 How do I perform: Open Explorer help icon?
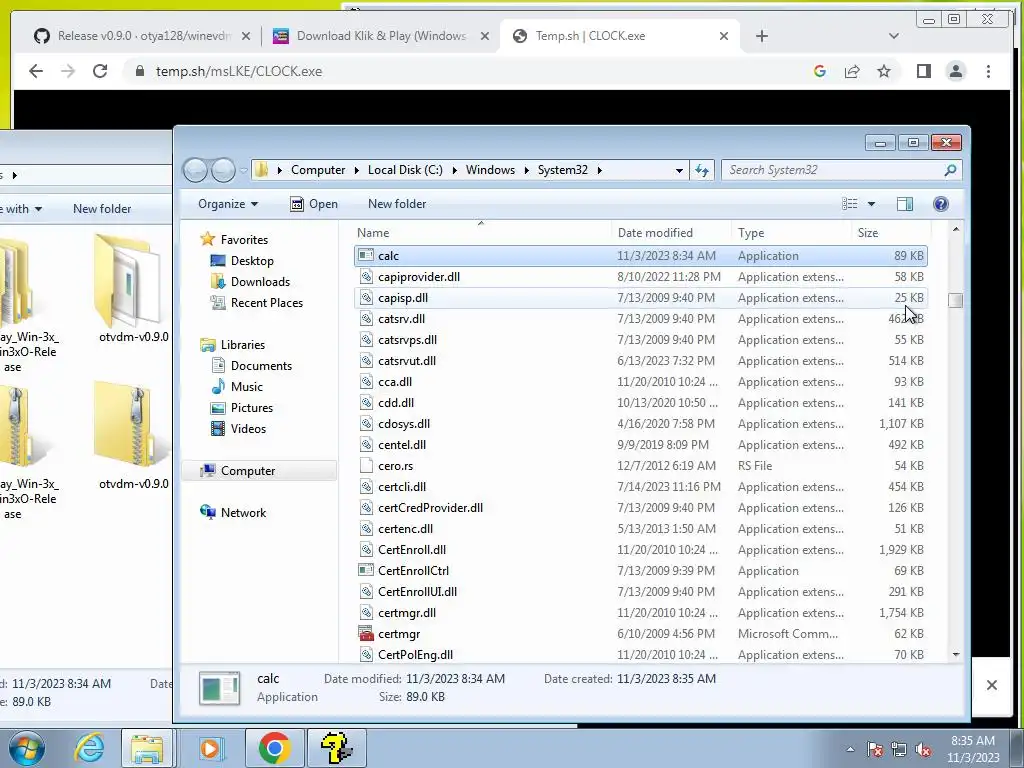pos(940,204)
